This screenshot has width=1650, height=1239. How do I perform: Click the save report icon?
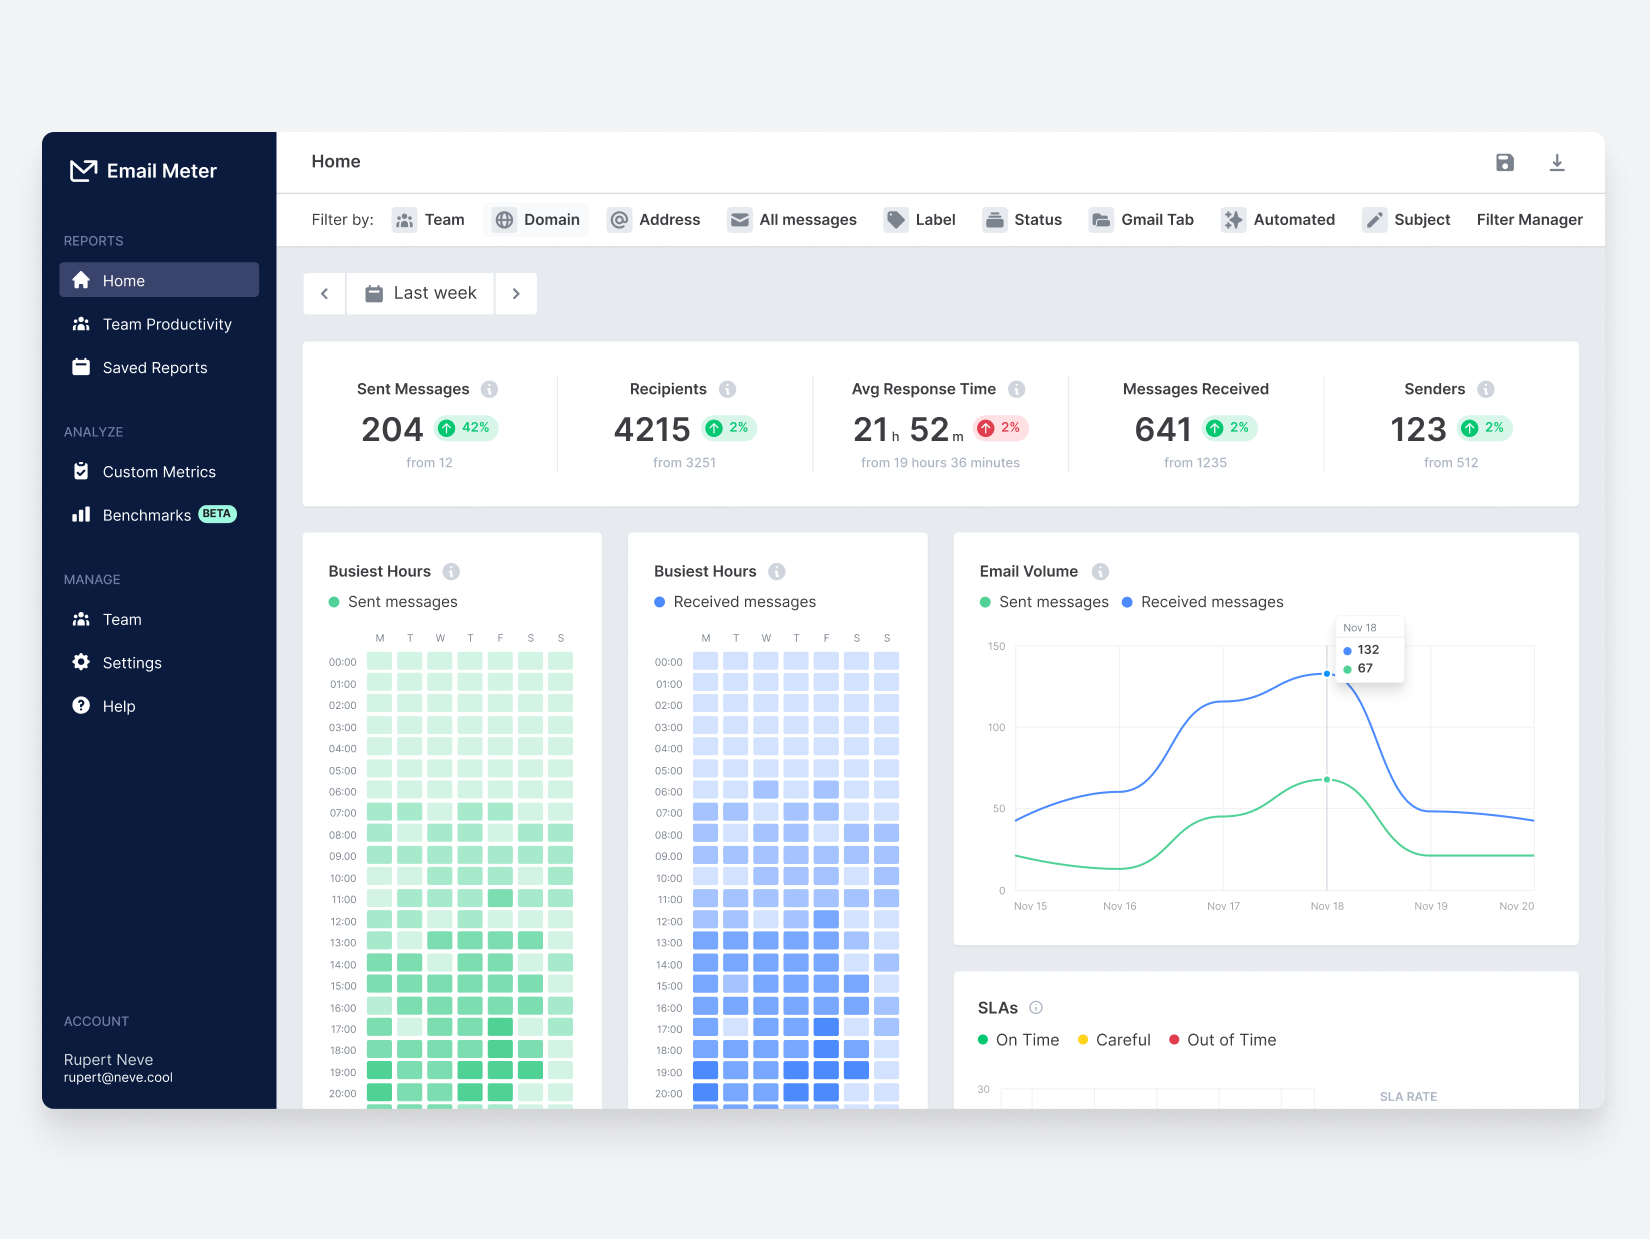[1505, 162]
